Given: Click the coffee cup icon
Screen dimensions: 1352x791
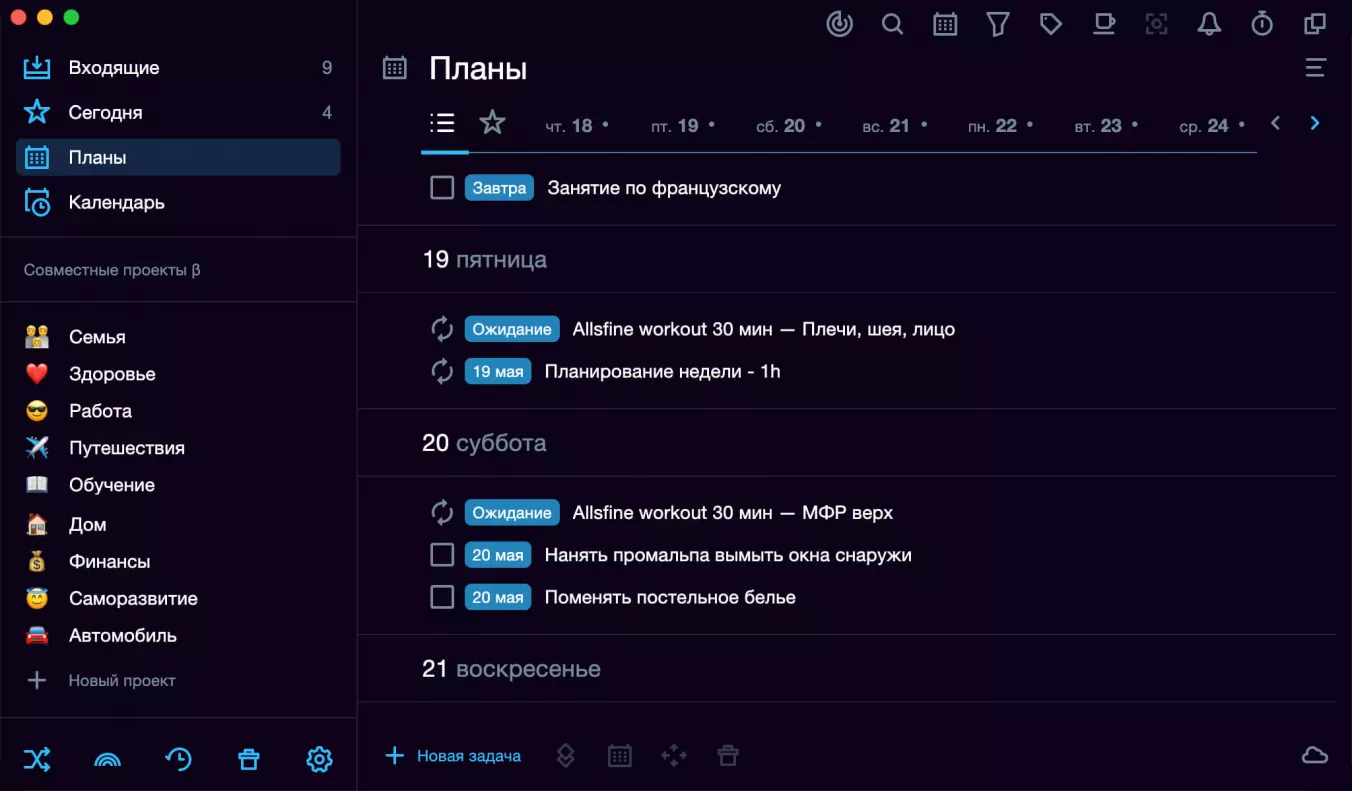Looking at the screenshot, I should 1104,24.
